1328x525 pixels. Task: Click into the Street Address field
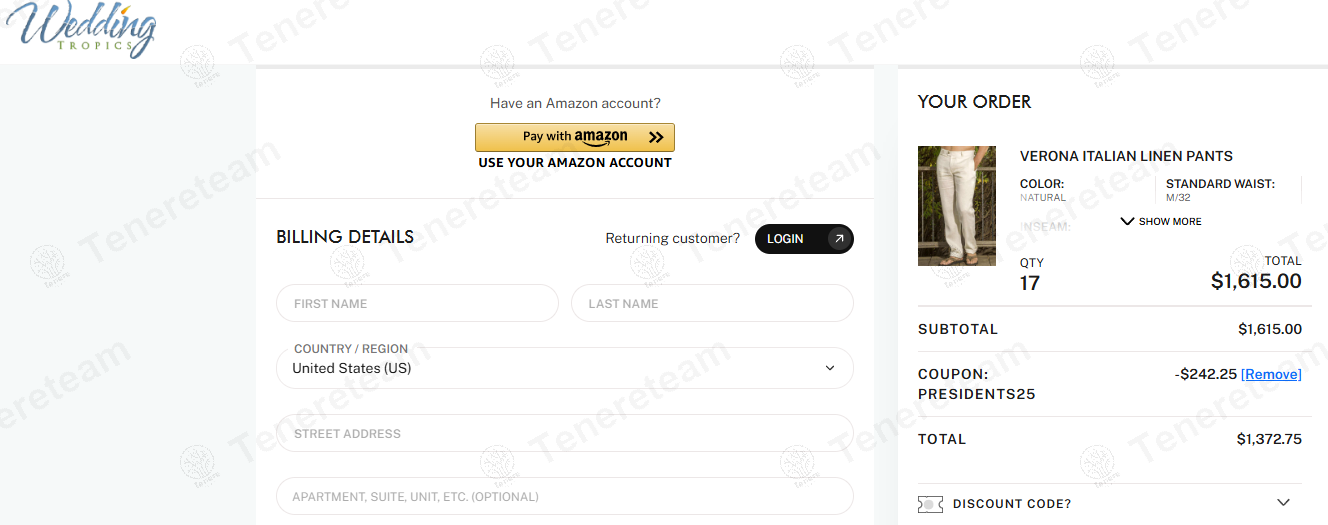pyautogui.click(x=565, y=434)
